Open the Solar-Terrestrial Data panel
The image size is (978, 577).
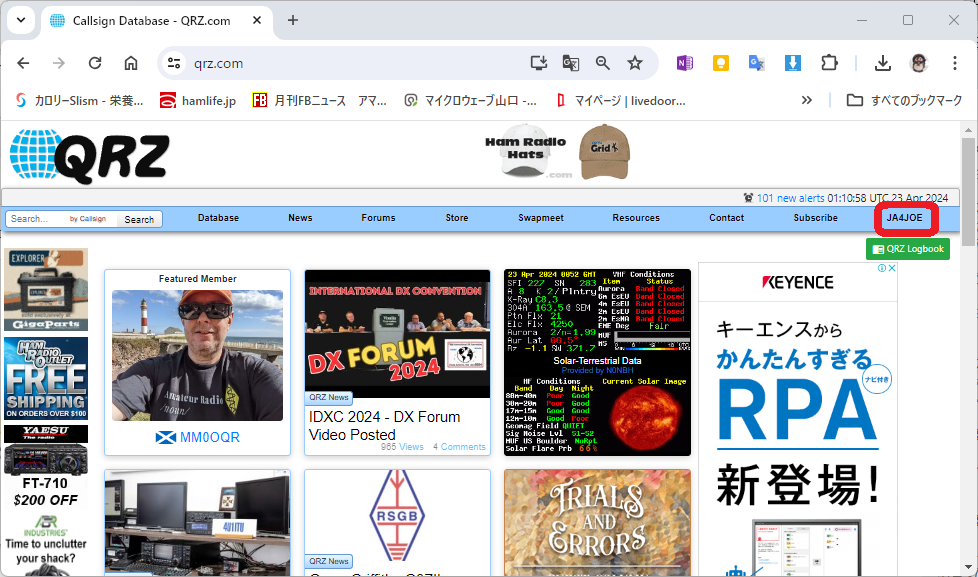point(598,362)
